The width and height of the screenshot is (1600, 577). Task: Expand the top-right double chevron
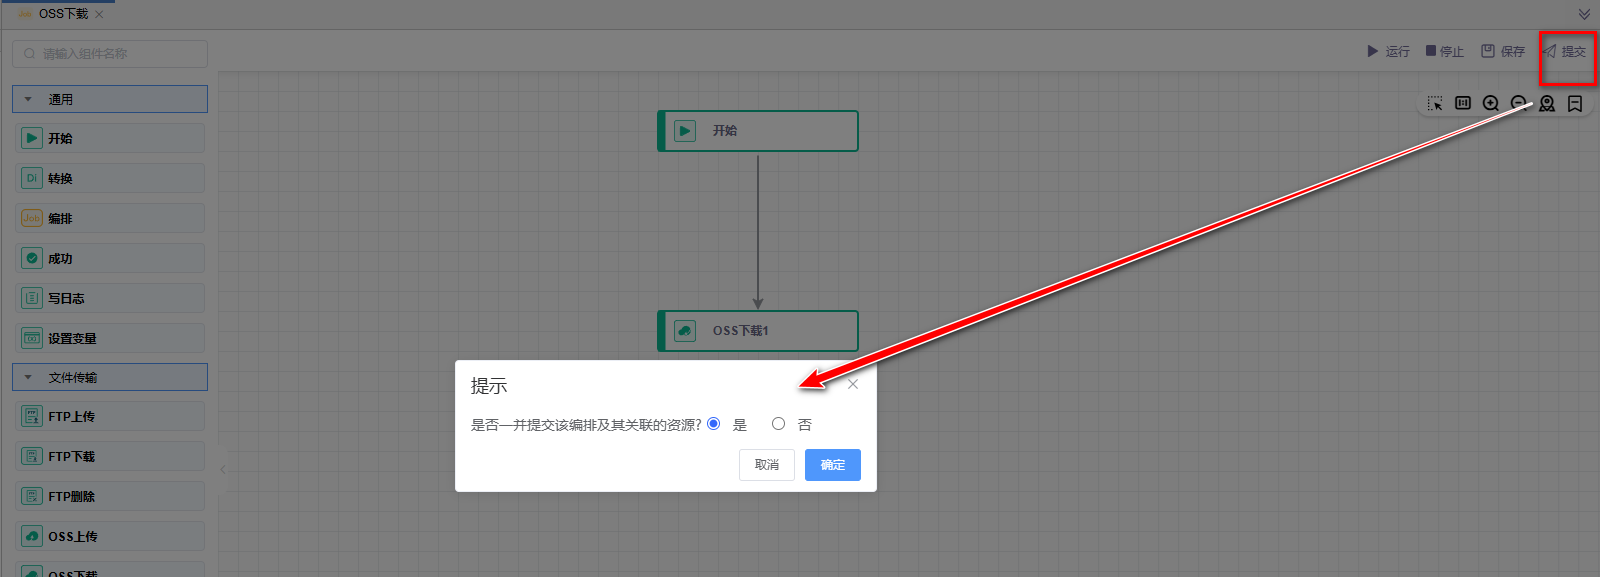click(x=1584, y=14)
